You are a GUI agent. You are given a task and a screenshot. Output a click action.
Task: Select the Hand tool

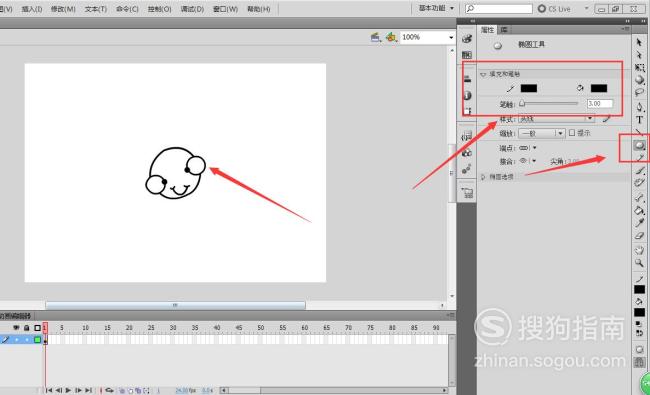[x=639, y=250]
